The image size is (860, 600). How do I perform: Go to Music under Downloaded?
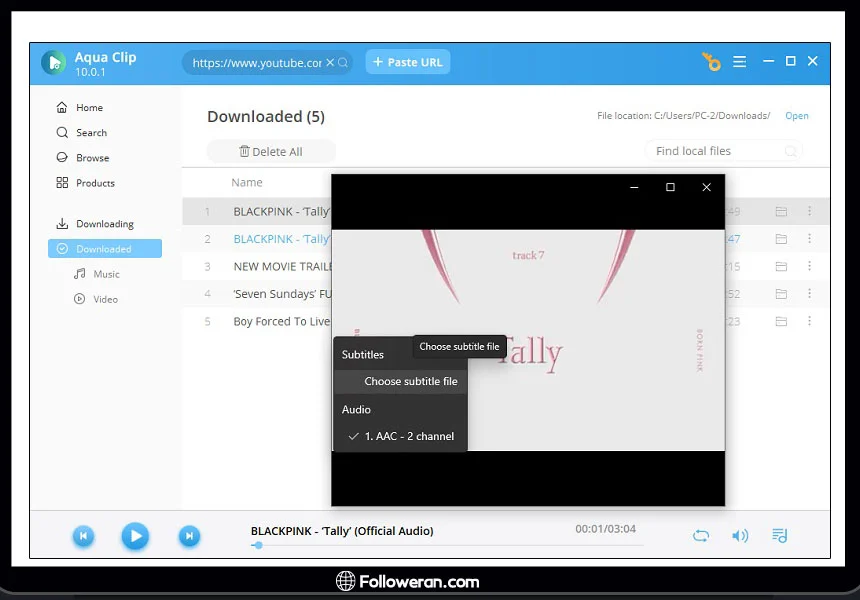(x=106, y=274)
